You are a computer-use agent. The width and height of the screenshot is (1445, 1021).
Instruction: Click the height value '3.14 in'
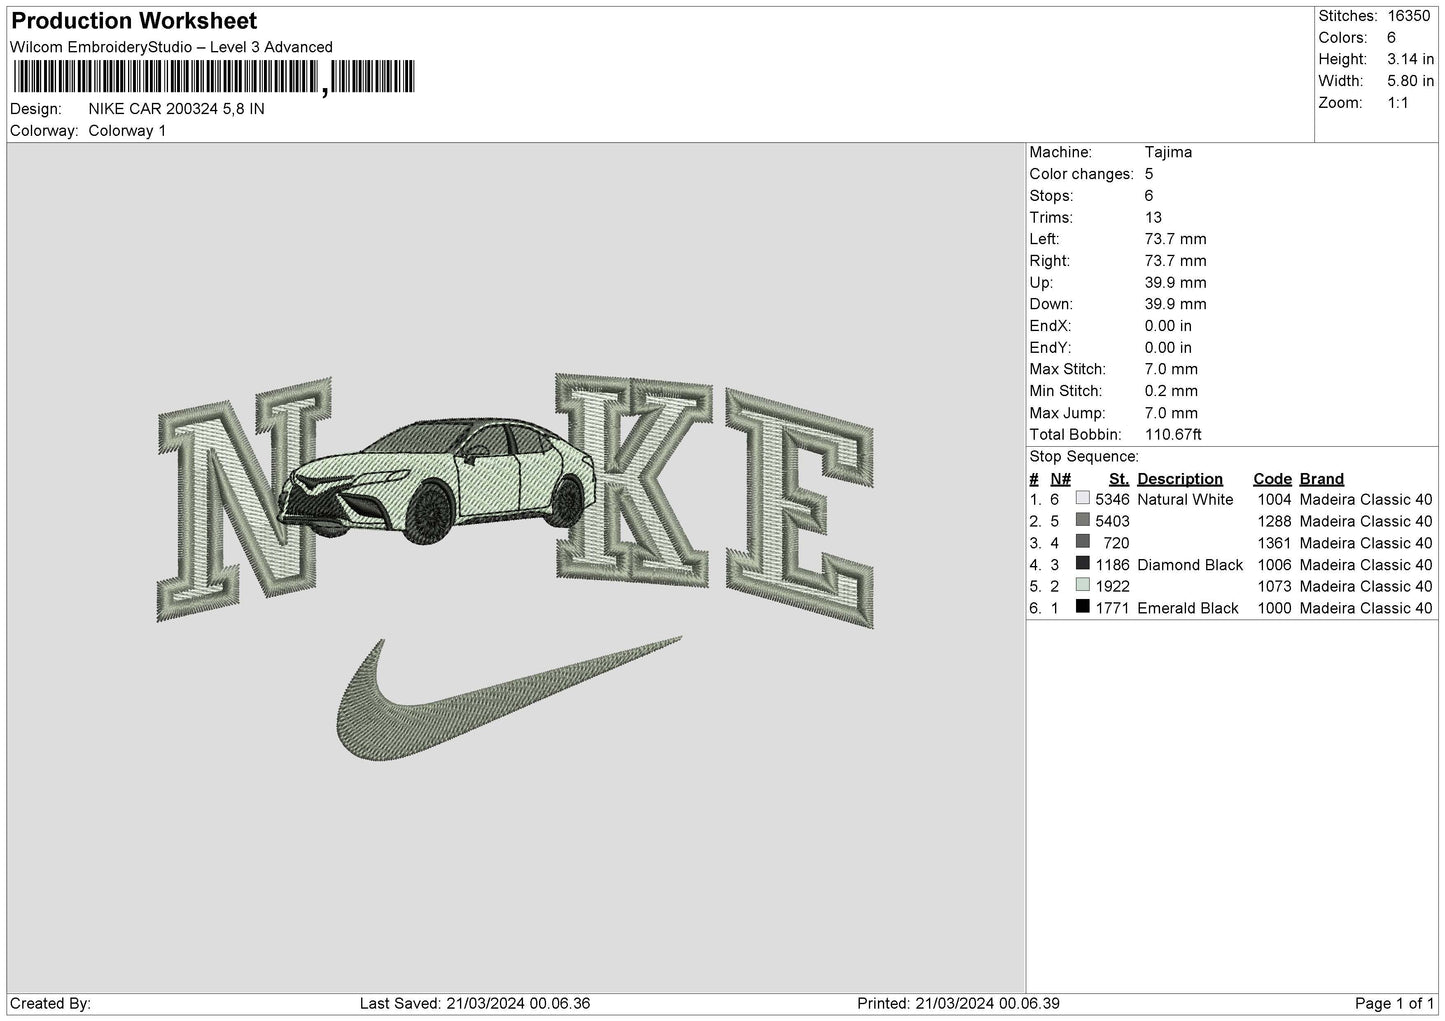tap(1410, 59)
